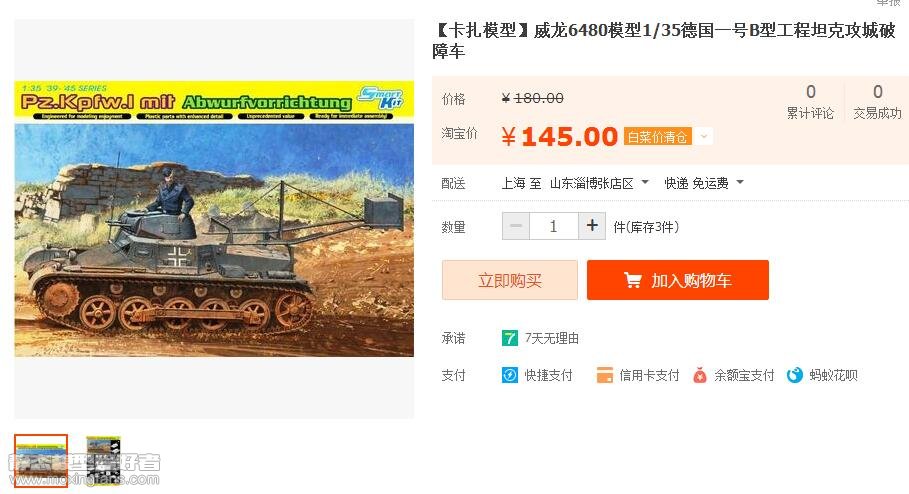909x494 pixels.
Task: Click the orange credit card payment icon
Action: pos(605,375)
